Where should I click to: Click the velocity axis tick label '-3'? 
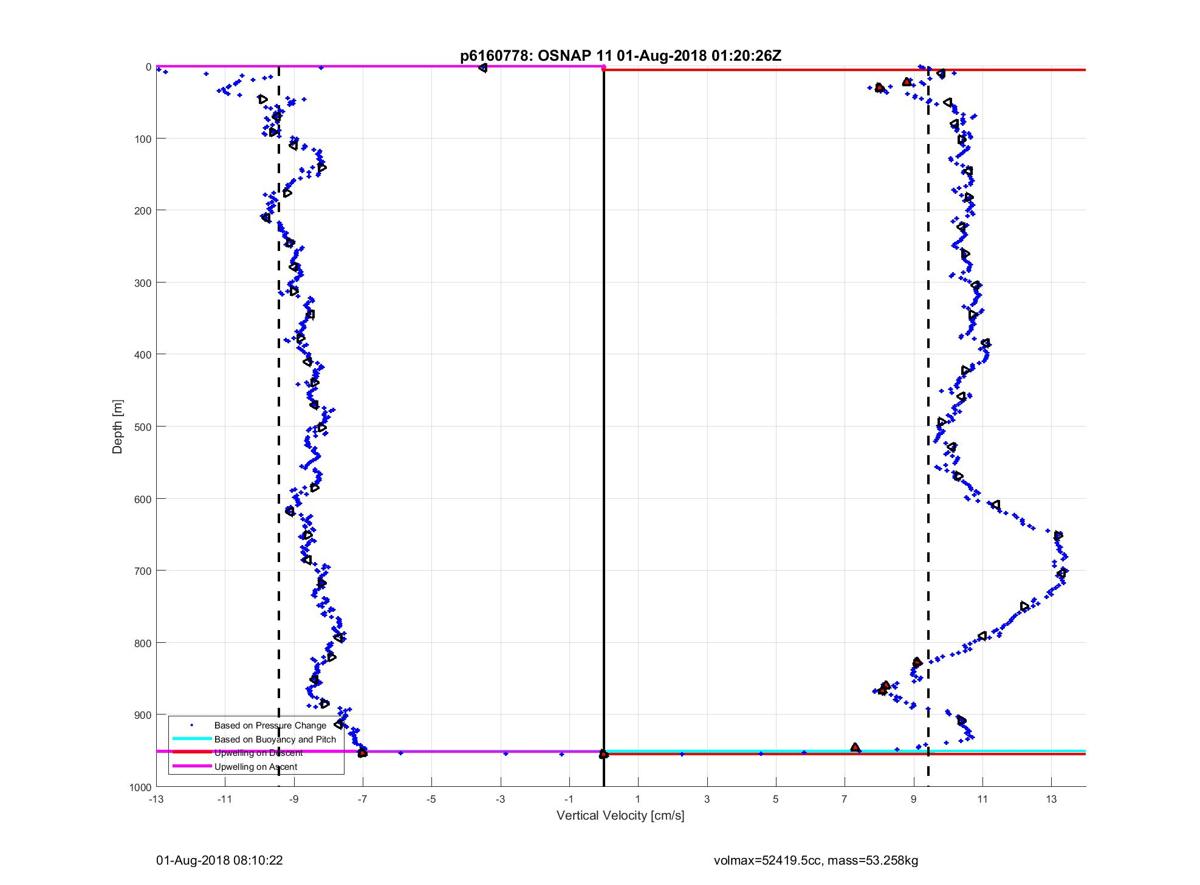pyautogui.click(x=500, y=799)
